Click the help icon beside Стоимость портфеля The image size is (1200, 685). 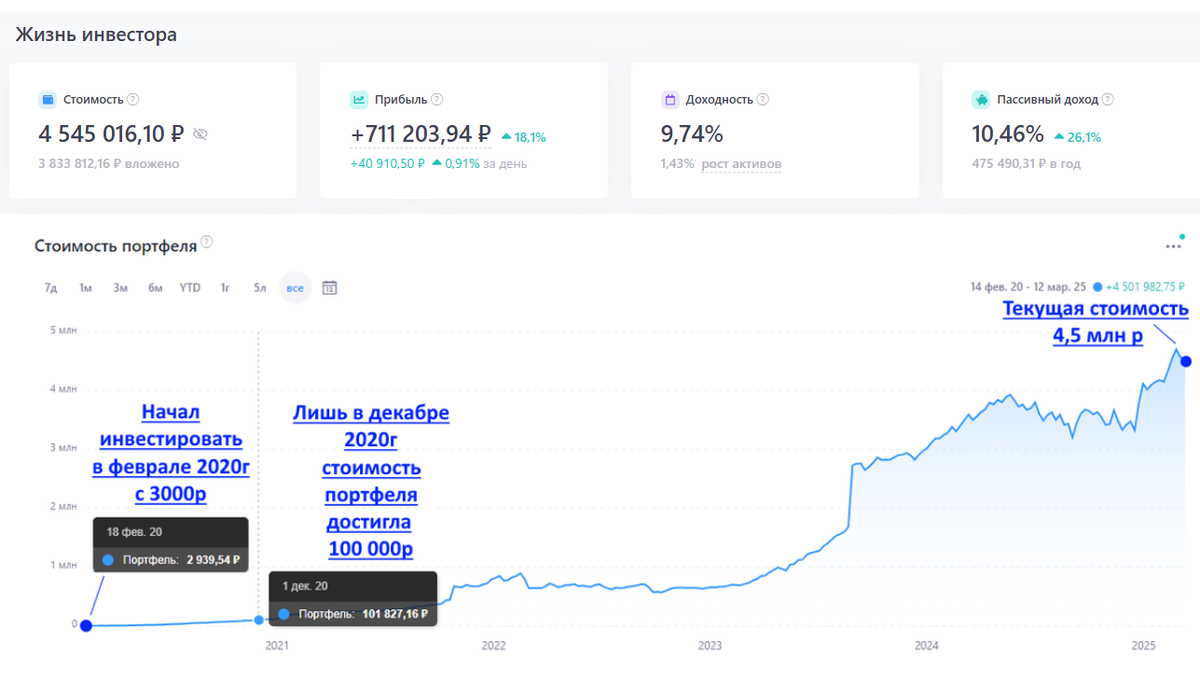click(x=207, y=243)
